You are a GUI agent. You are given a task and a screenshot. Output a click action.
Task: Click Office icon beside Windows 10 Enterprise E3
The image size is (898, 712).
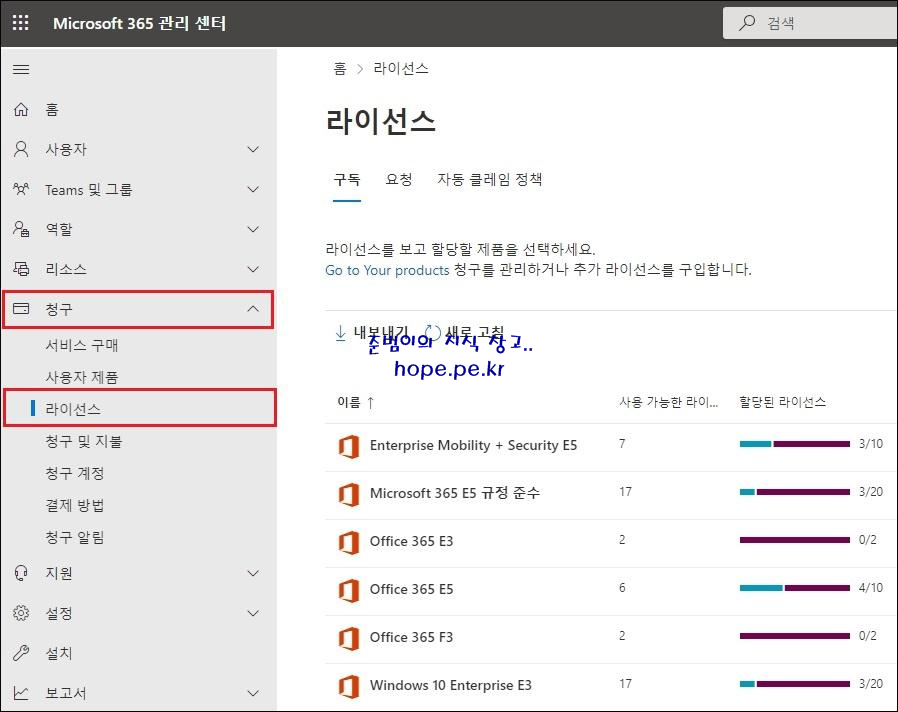349,686
